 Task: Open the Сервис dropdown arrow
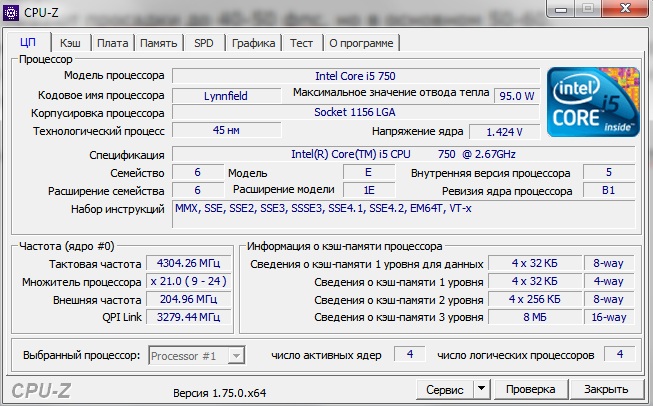click(x=481, y=389)
